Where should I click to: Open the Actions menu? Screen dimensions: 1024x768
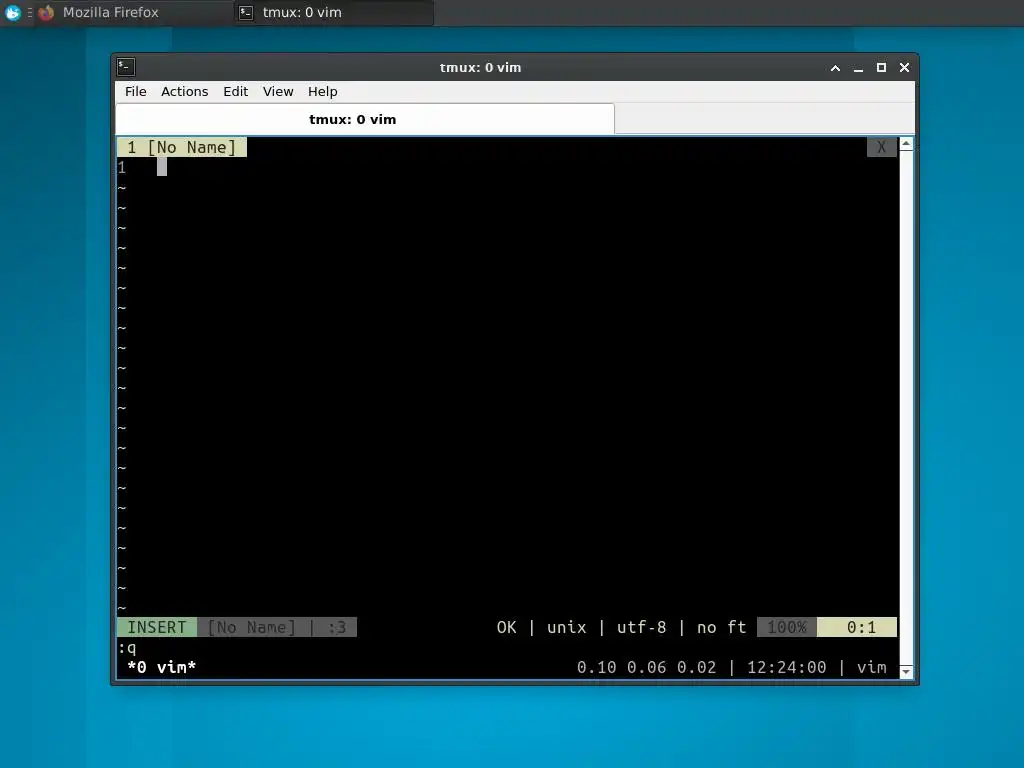coord(184,91)
